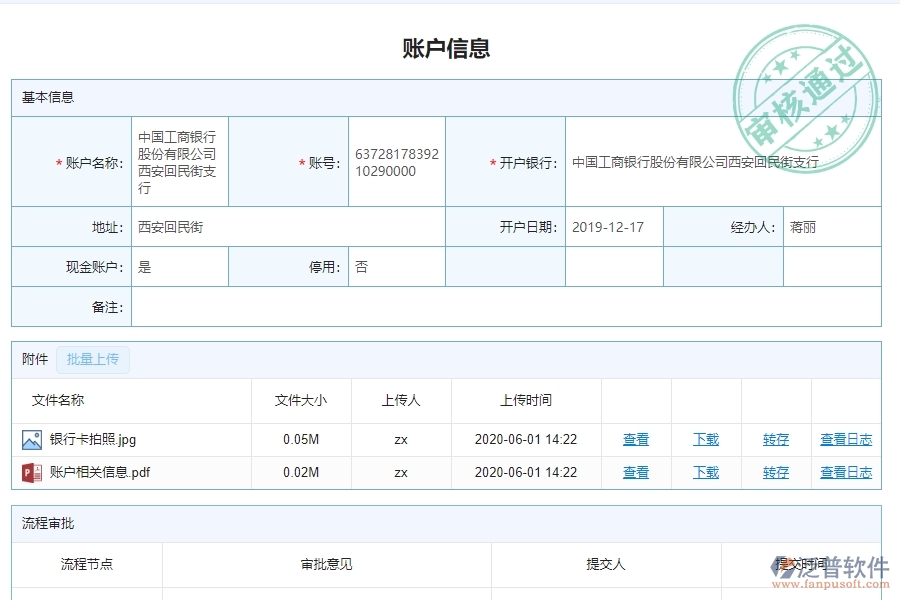
Task: Open 查看 link for 银行卡拍照.jpg
Action: [x=635, y=439]
